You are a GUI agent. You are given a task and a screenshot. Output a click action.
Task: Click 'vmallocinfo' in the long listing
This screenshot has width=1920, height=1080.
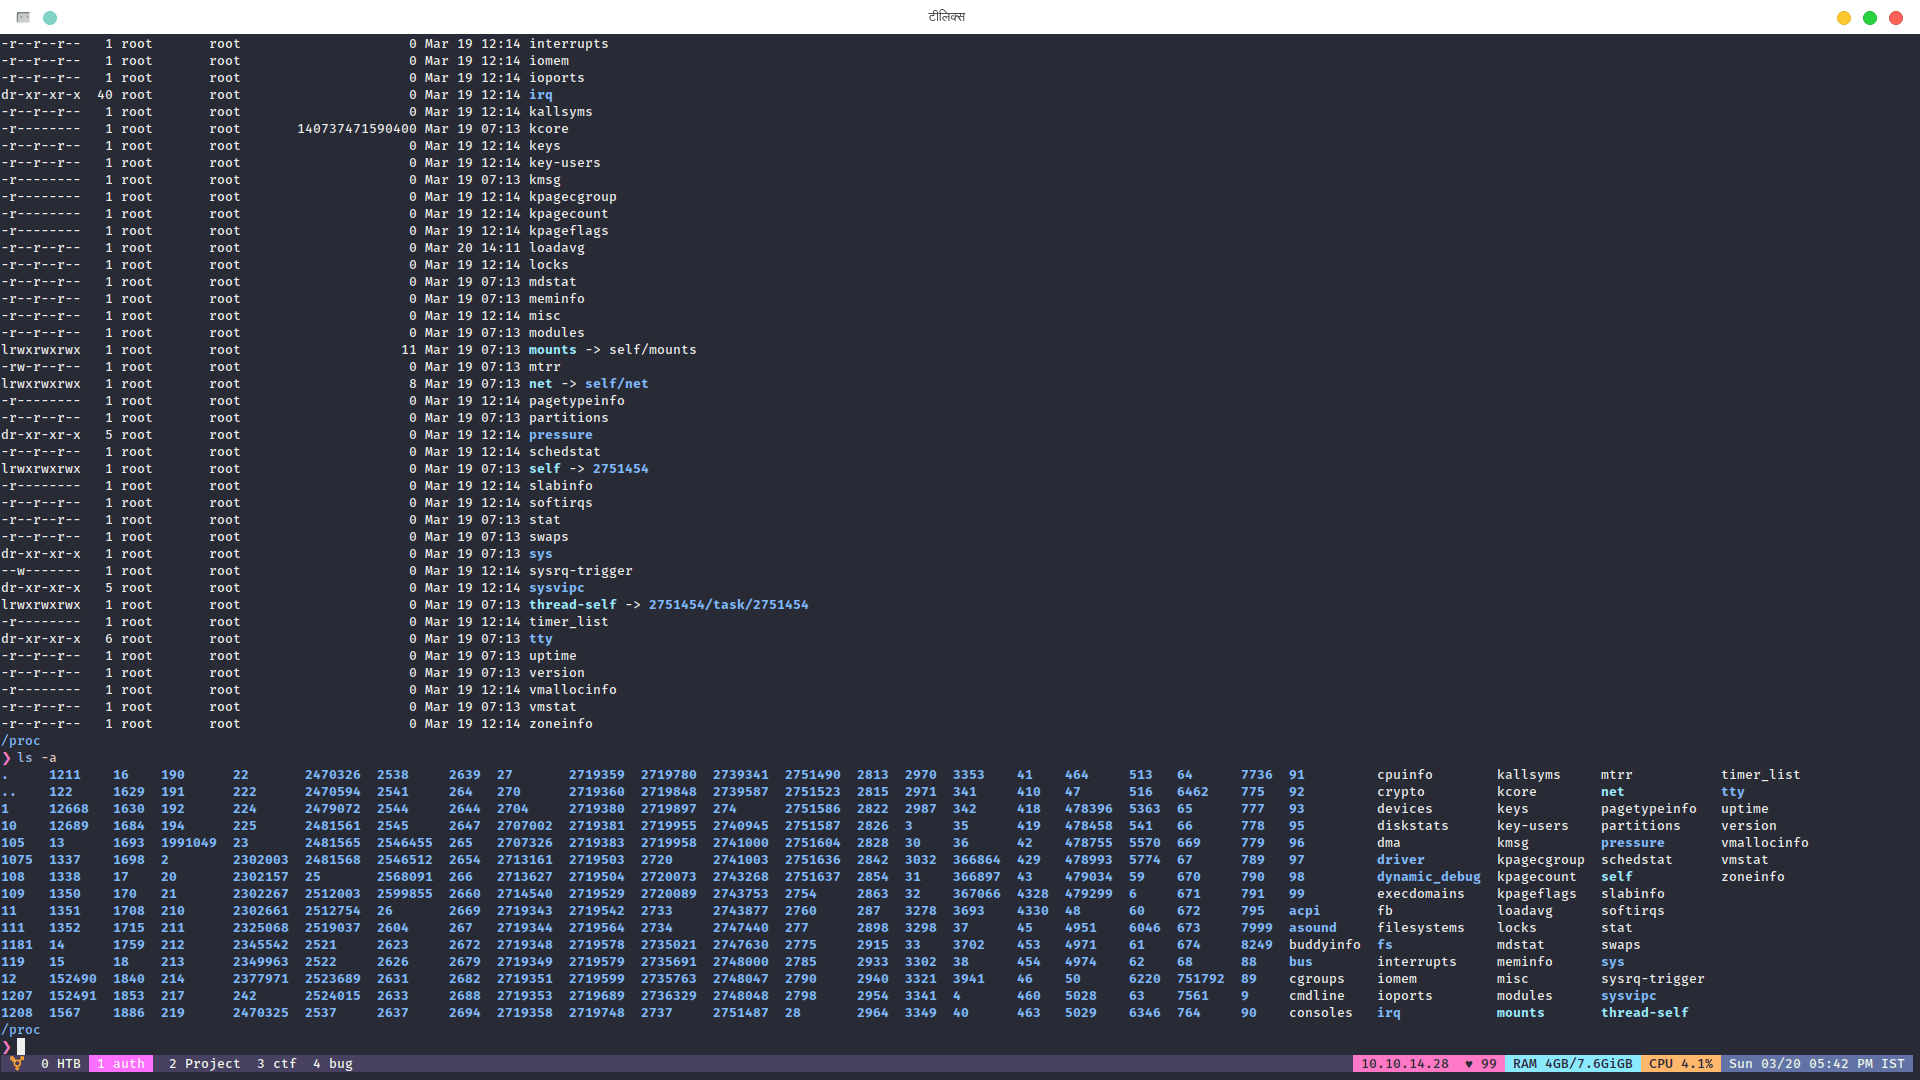coord(573,690)
